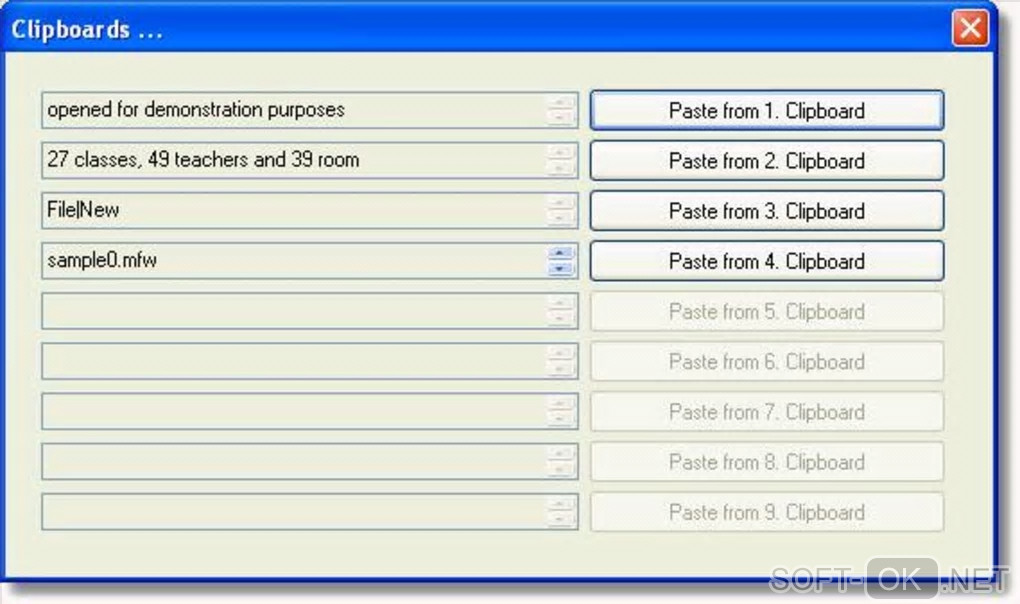Viewport: 1020px width, 604px height.
Task: Select Paste from 3. Clipboard button
Action: click(x=766, y=211)
